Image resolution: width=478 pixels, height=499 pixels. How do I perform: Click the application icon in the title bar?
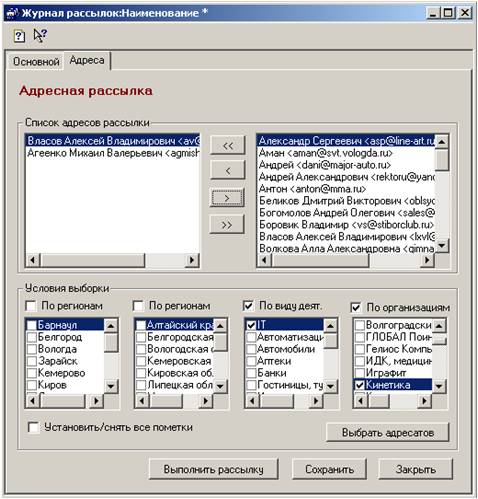click(x=12, y=13)
